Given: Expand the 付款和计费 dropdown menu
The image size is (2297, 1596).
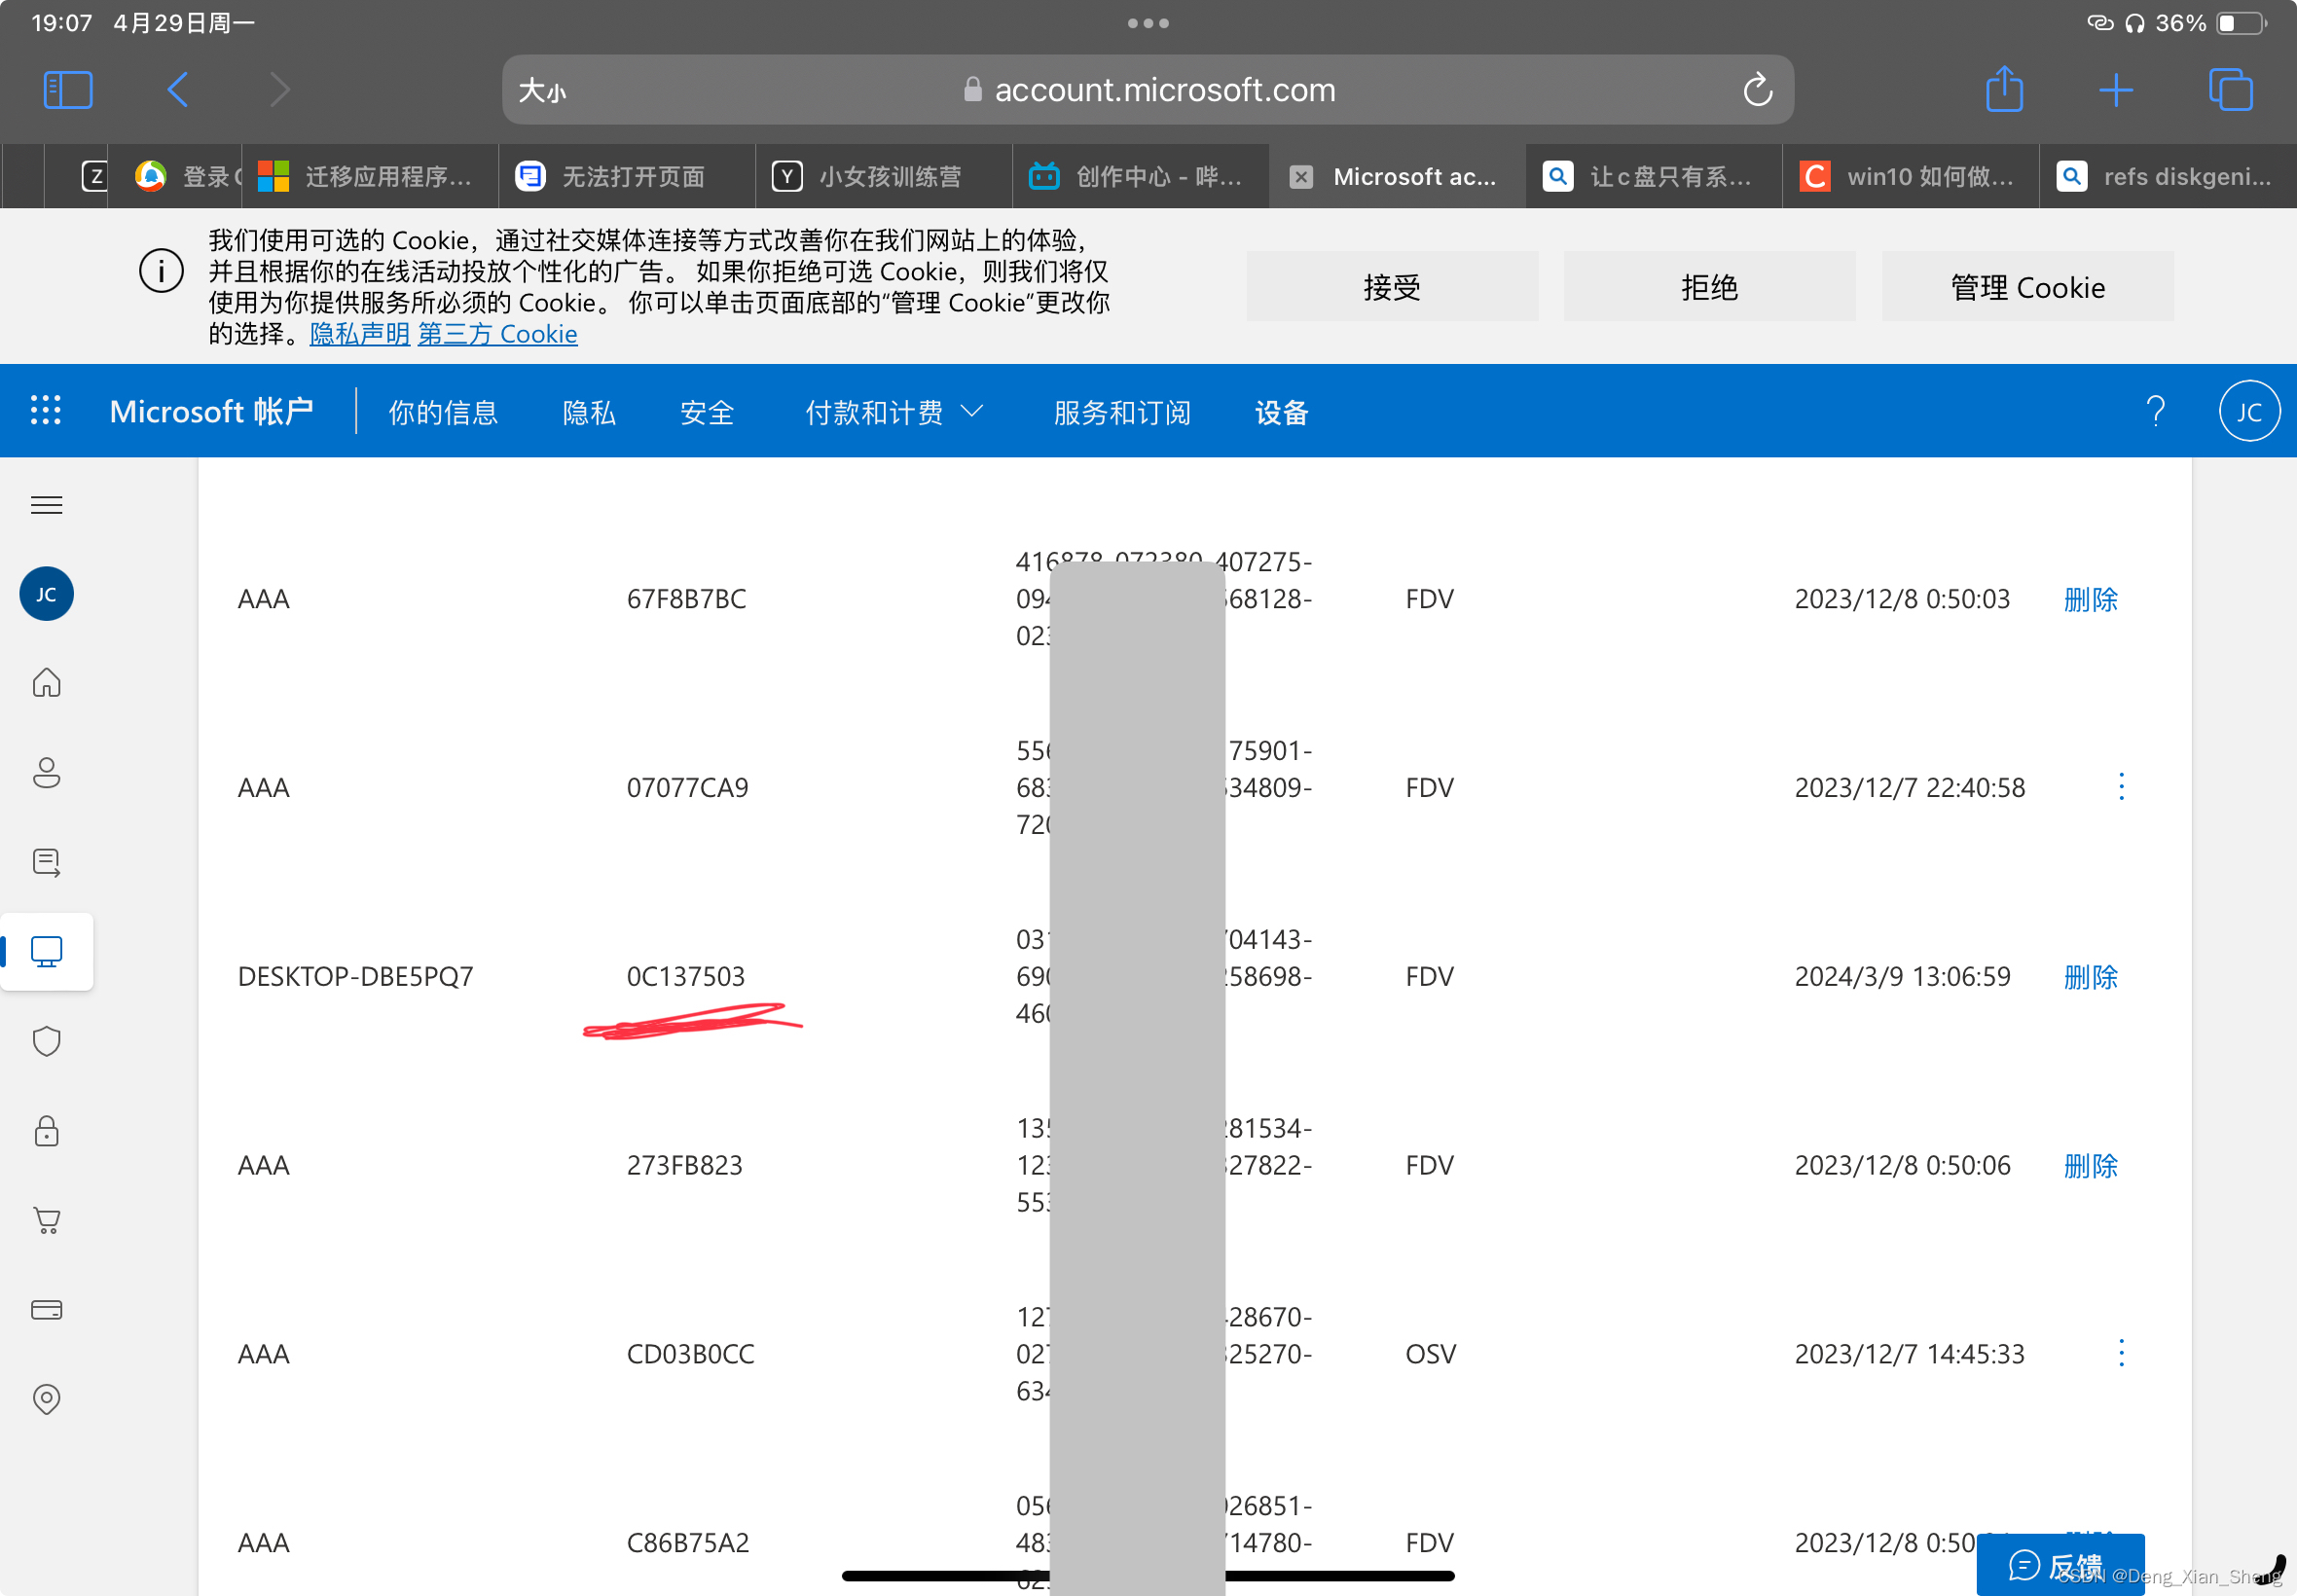Looking at the screenshot, I should [894, 411].
